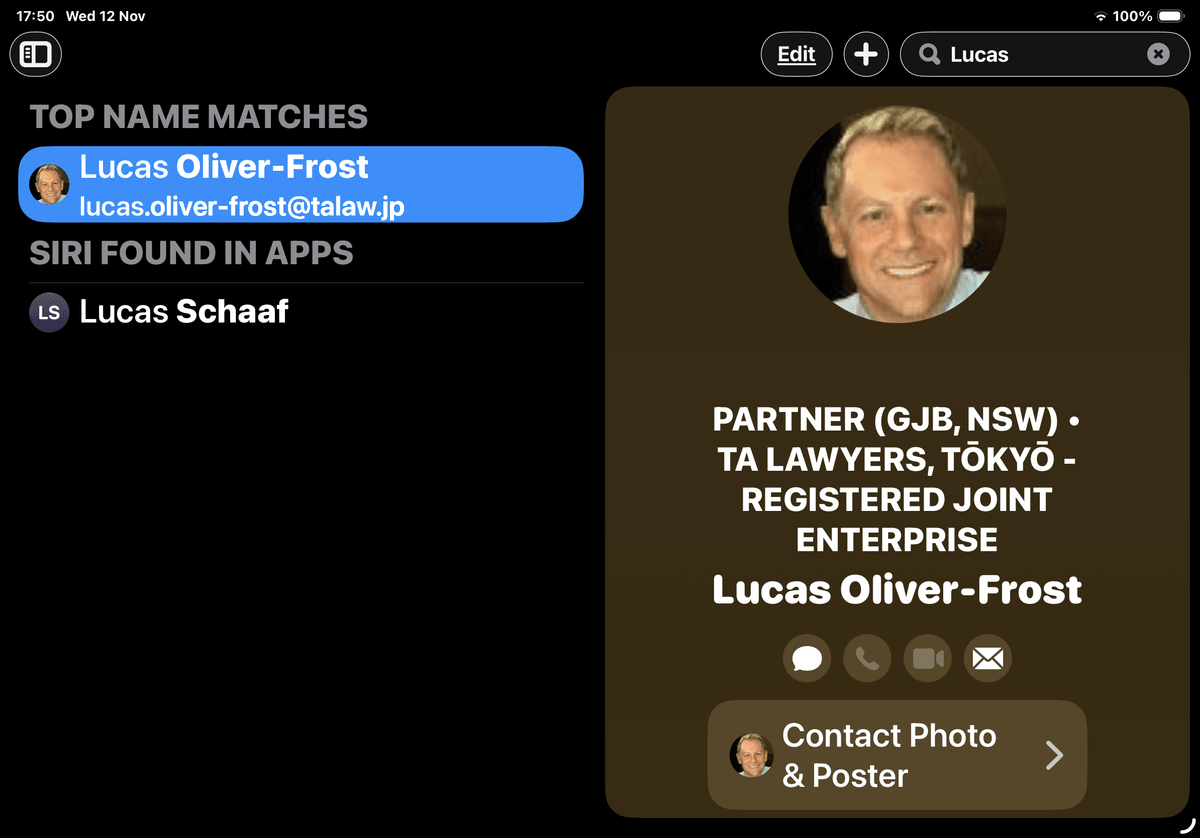Click the Edit button
This screenshot has width=1200, height=838.
(x=796, y=54)
